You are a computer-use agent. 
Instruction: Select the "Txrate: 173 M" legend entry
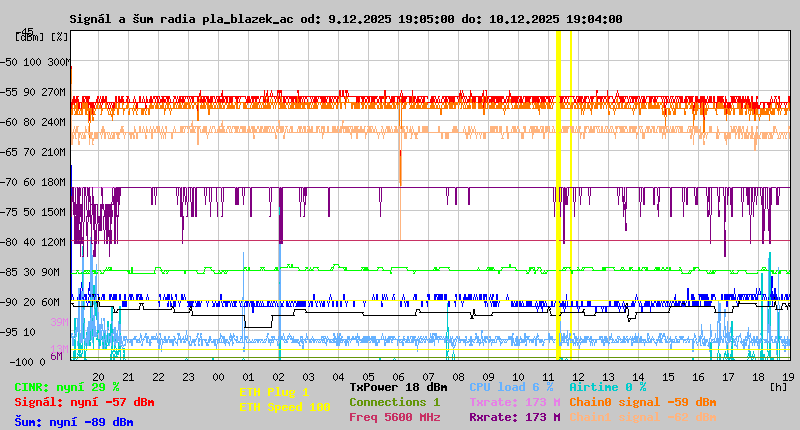tap(515, 402)
